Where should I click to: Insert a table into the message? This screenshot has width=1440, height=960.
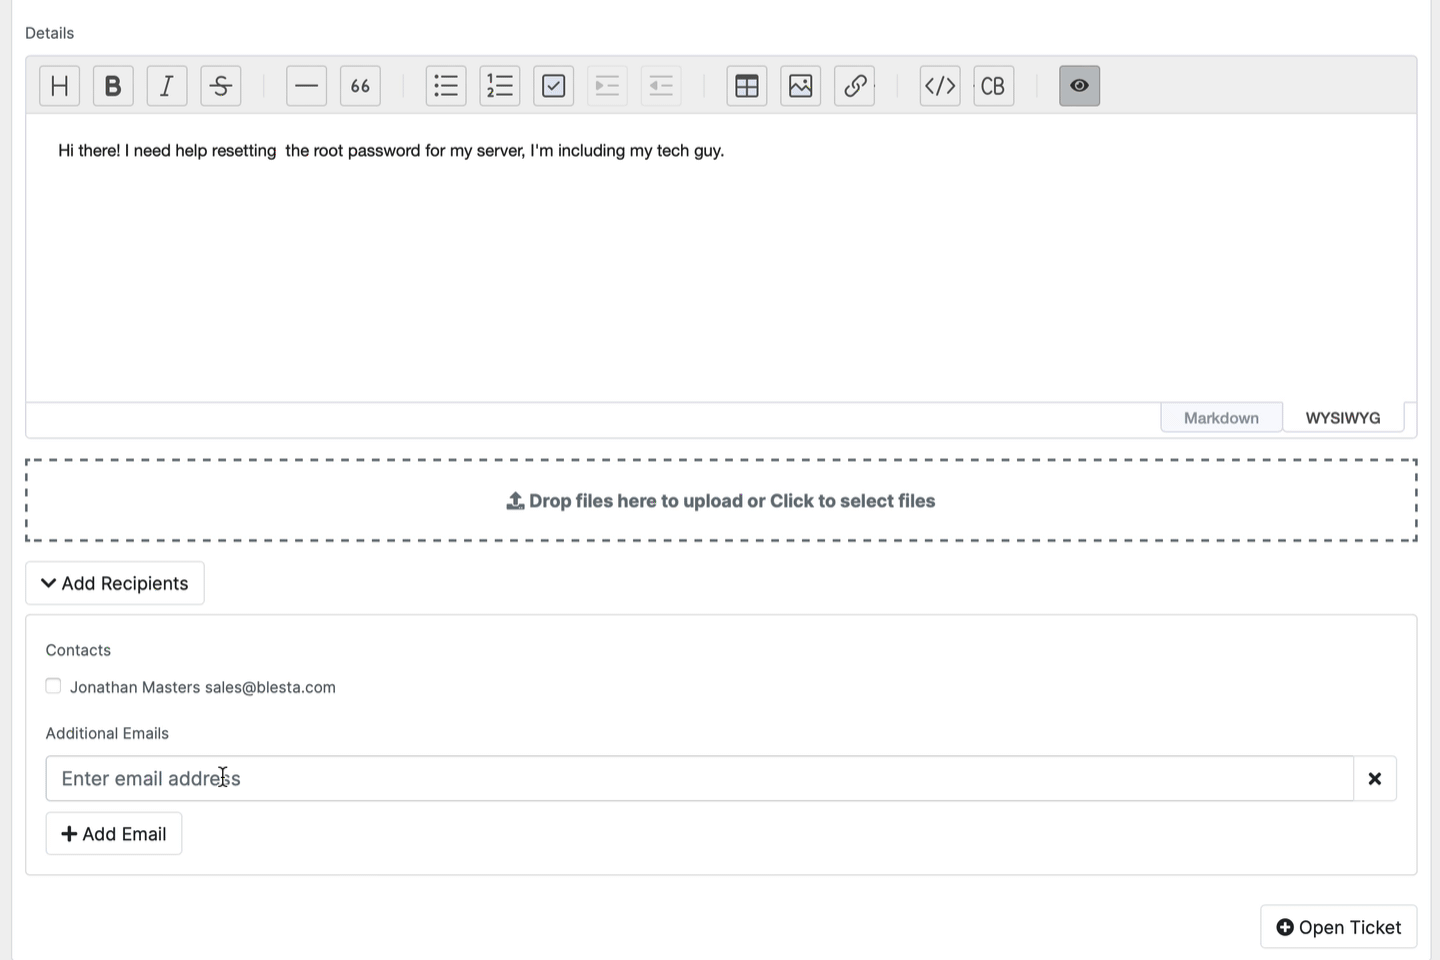point(746,86)
